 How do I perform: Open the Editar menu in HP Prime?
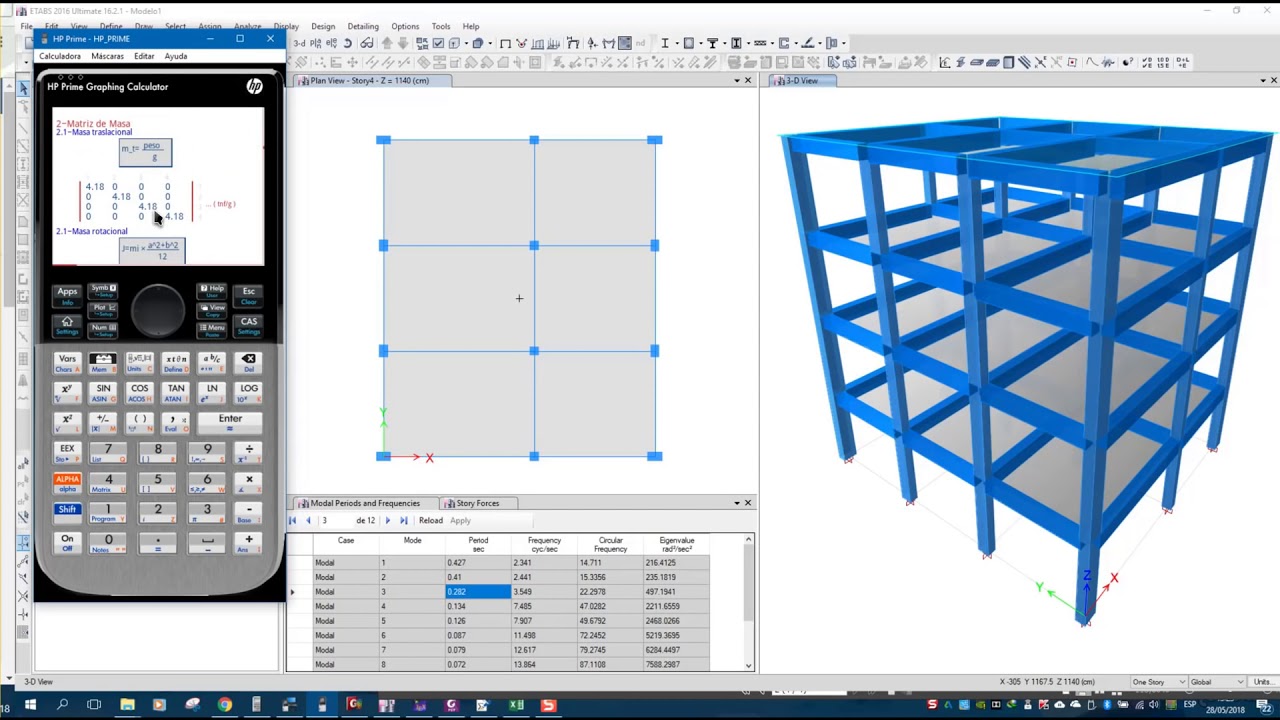point(144,56)
